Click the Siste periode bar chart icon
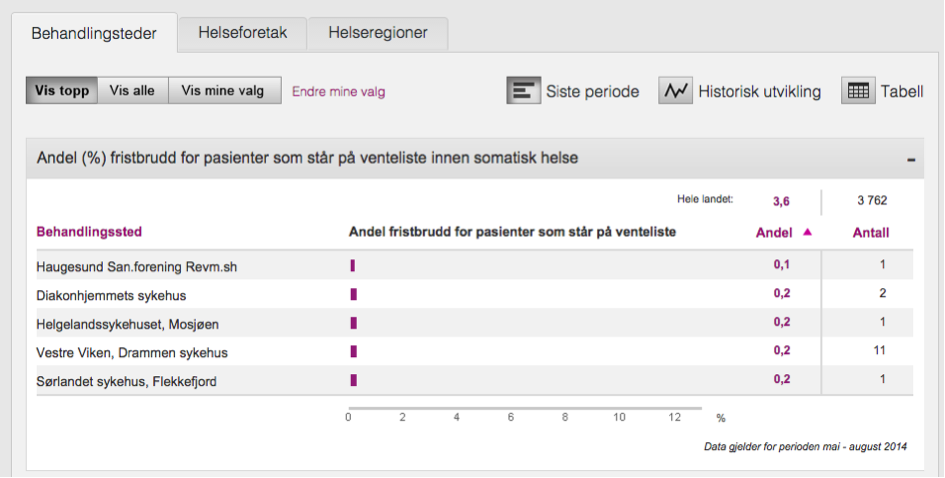Viewport: 945px width, 478px height. pyautogui.click(x=523, y=91)
